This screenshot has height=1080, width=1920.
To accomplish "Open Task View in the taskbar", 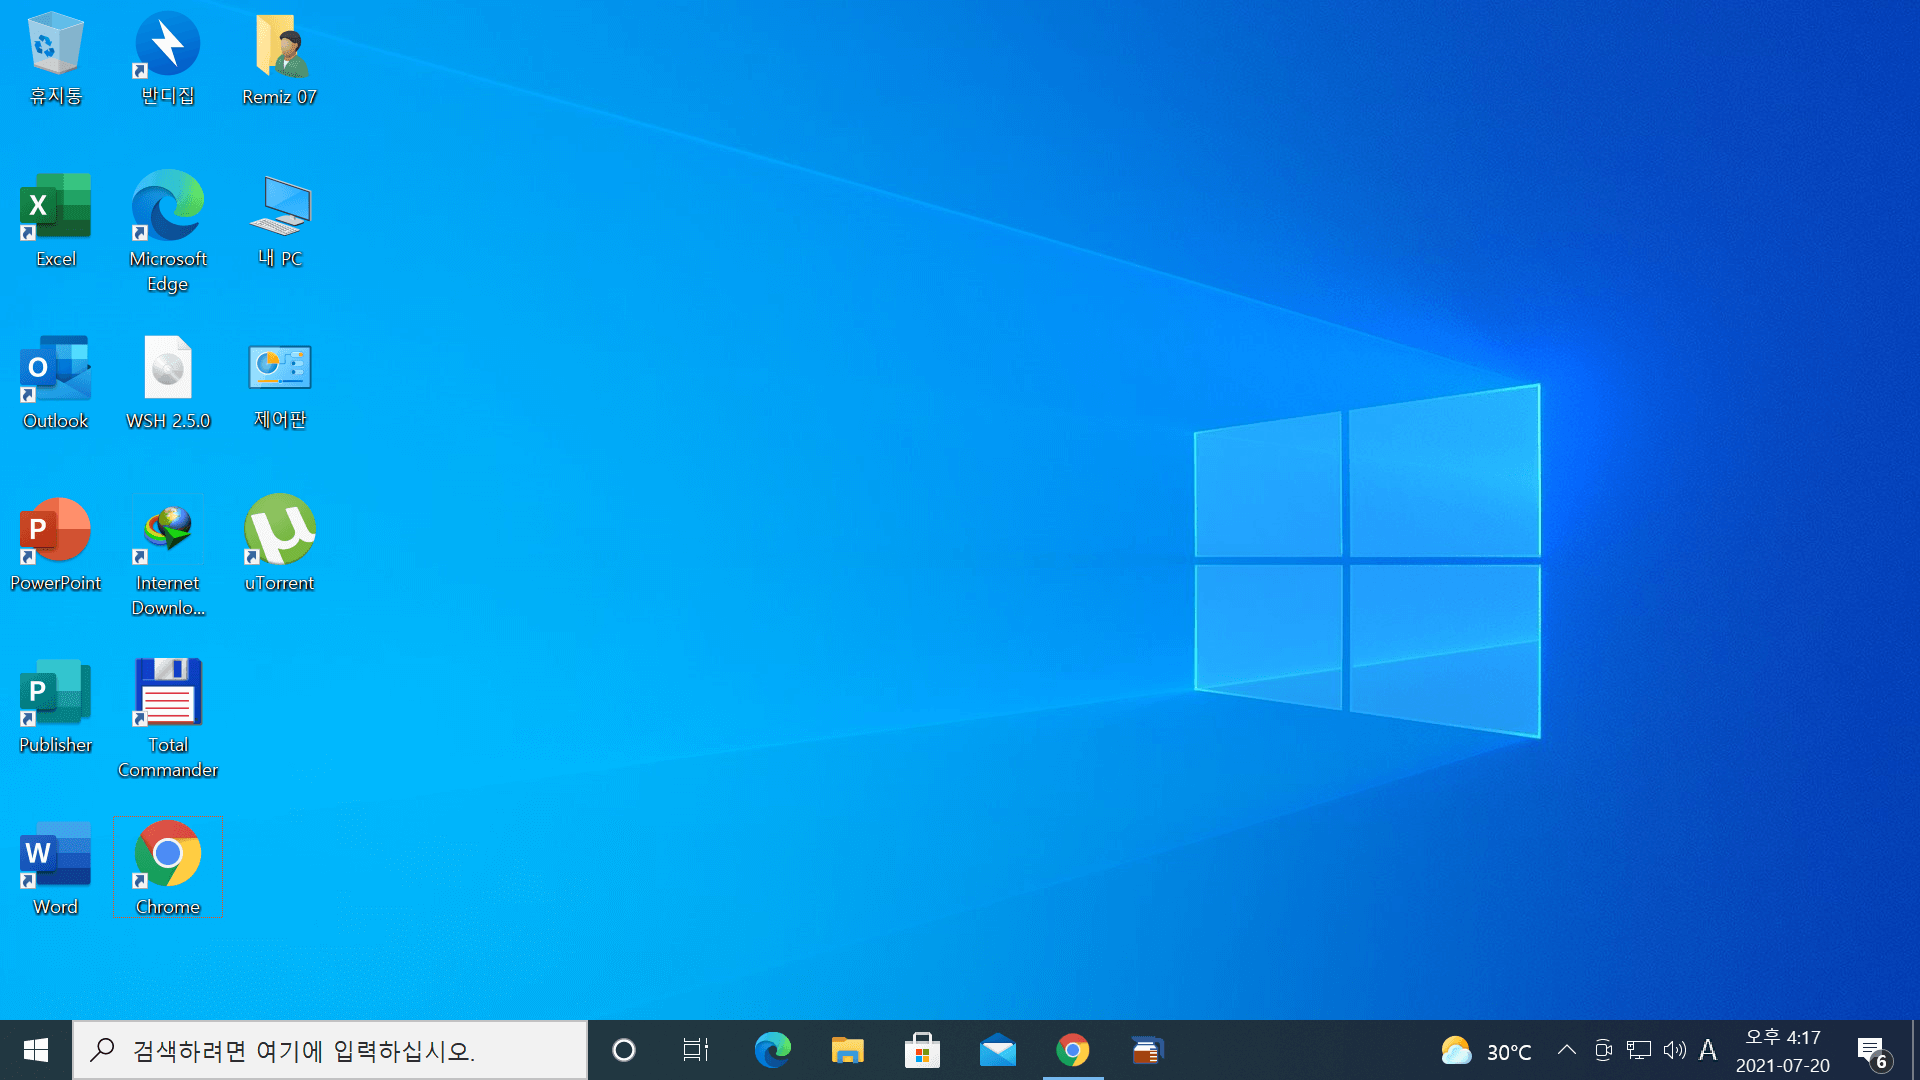I will [696, 1050].
